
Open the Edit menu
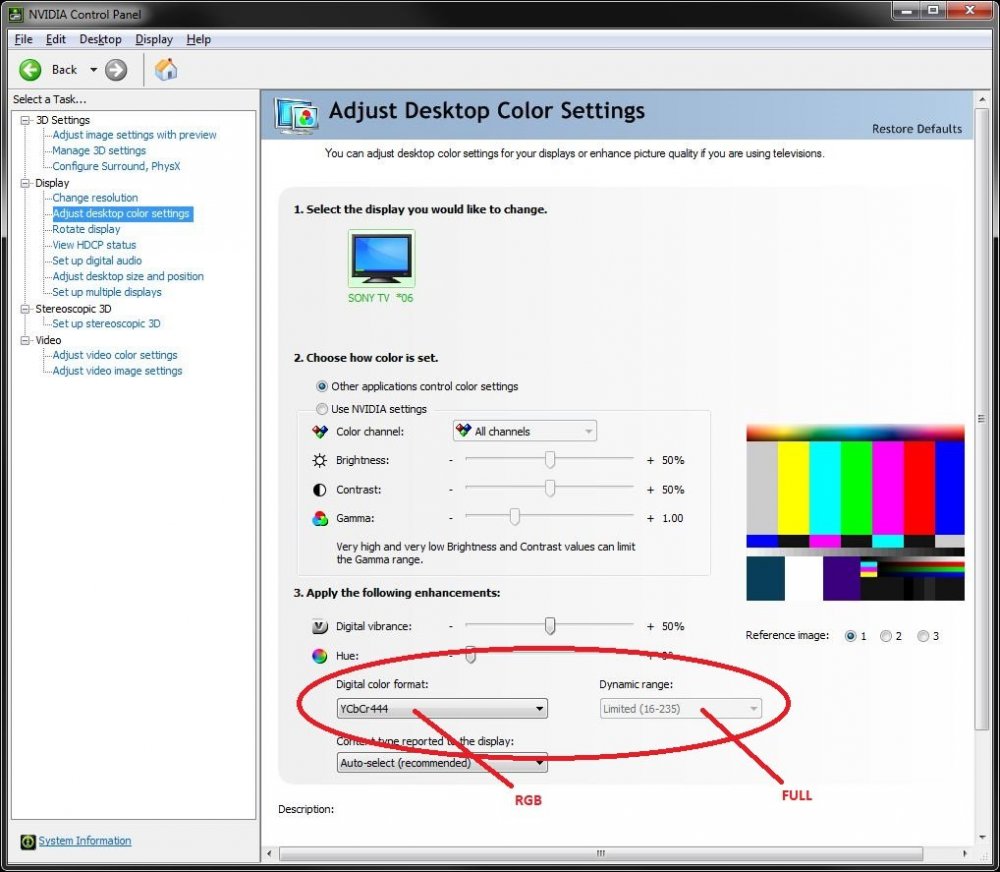point(55,39)
